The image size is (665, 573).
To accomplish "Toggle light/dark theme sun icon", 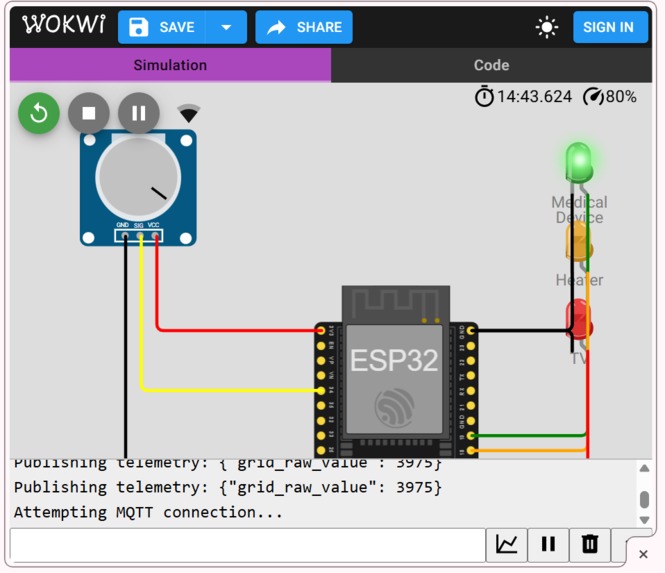I will point(547,27).
